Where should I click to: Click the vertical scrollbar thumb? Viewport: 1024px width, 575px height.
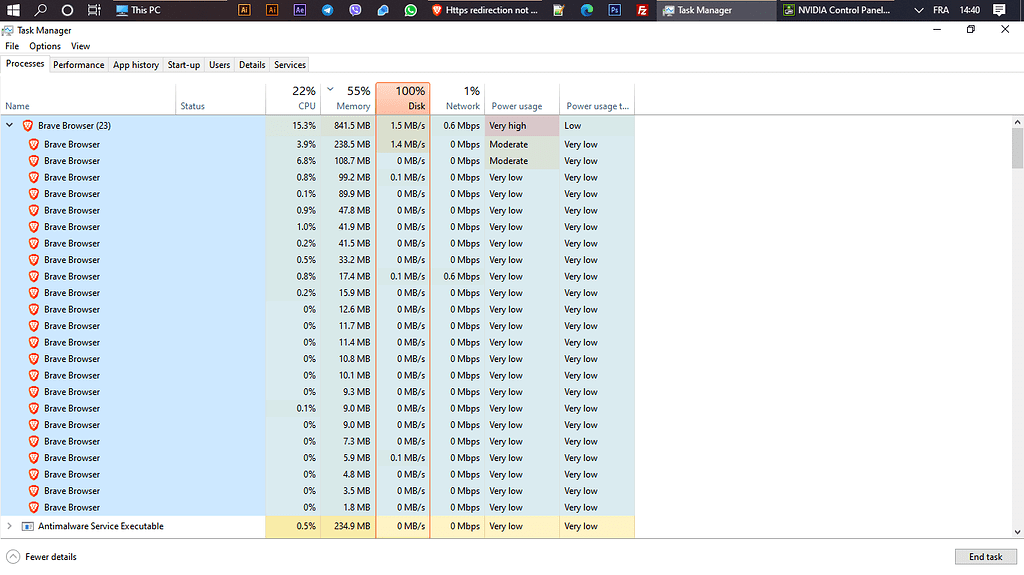(x=1017, y=148)
